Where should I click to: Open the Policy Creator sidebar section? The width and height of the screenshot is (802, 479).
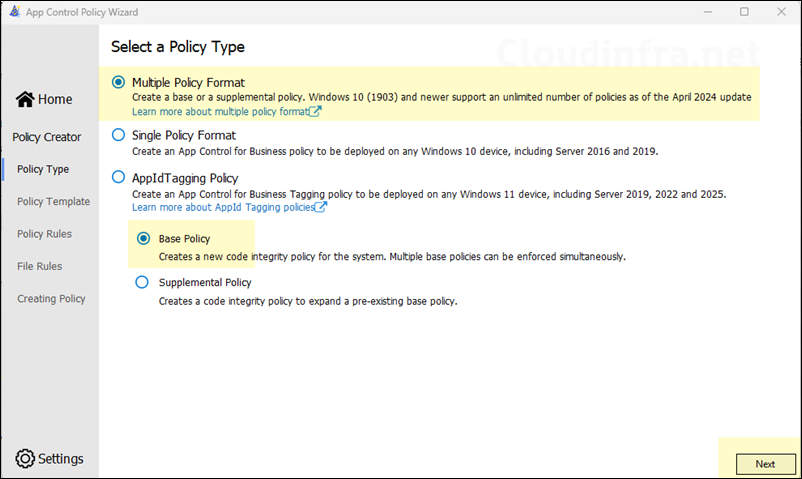coord(47,137)
